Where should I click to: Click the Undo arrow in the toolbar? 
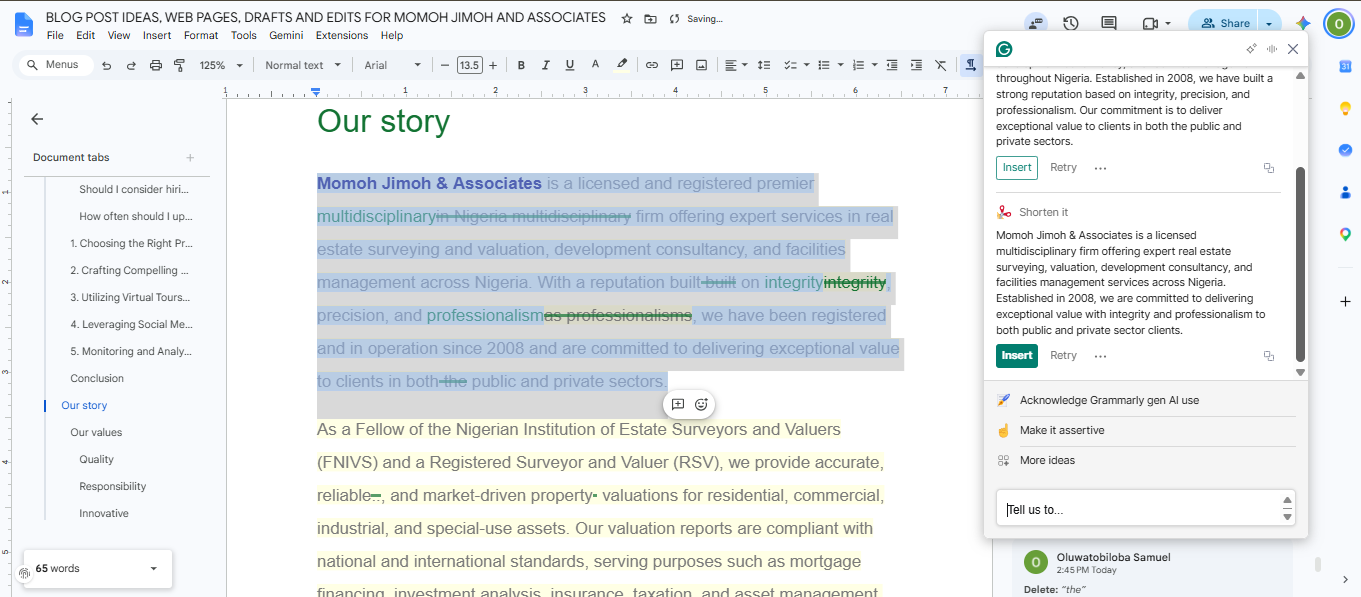click(x=106, y=65)
